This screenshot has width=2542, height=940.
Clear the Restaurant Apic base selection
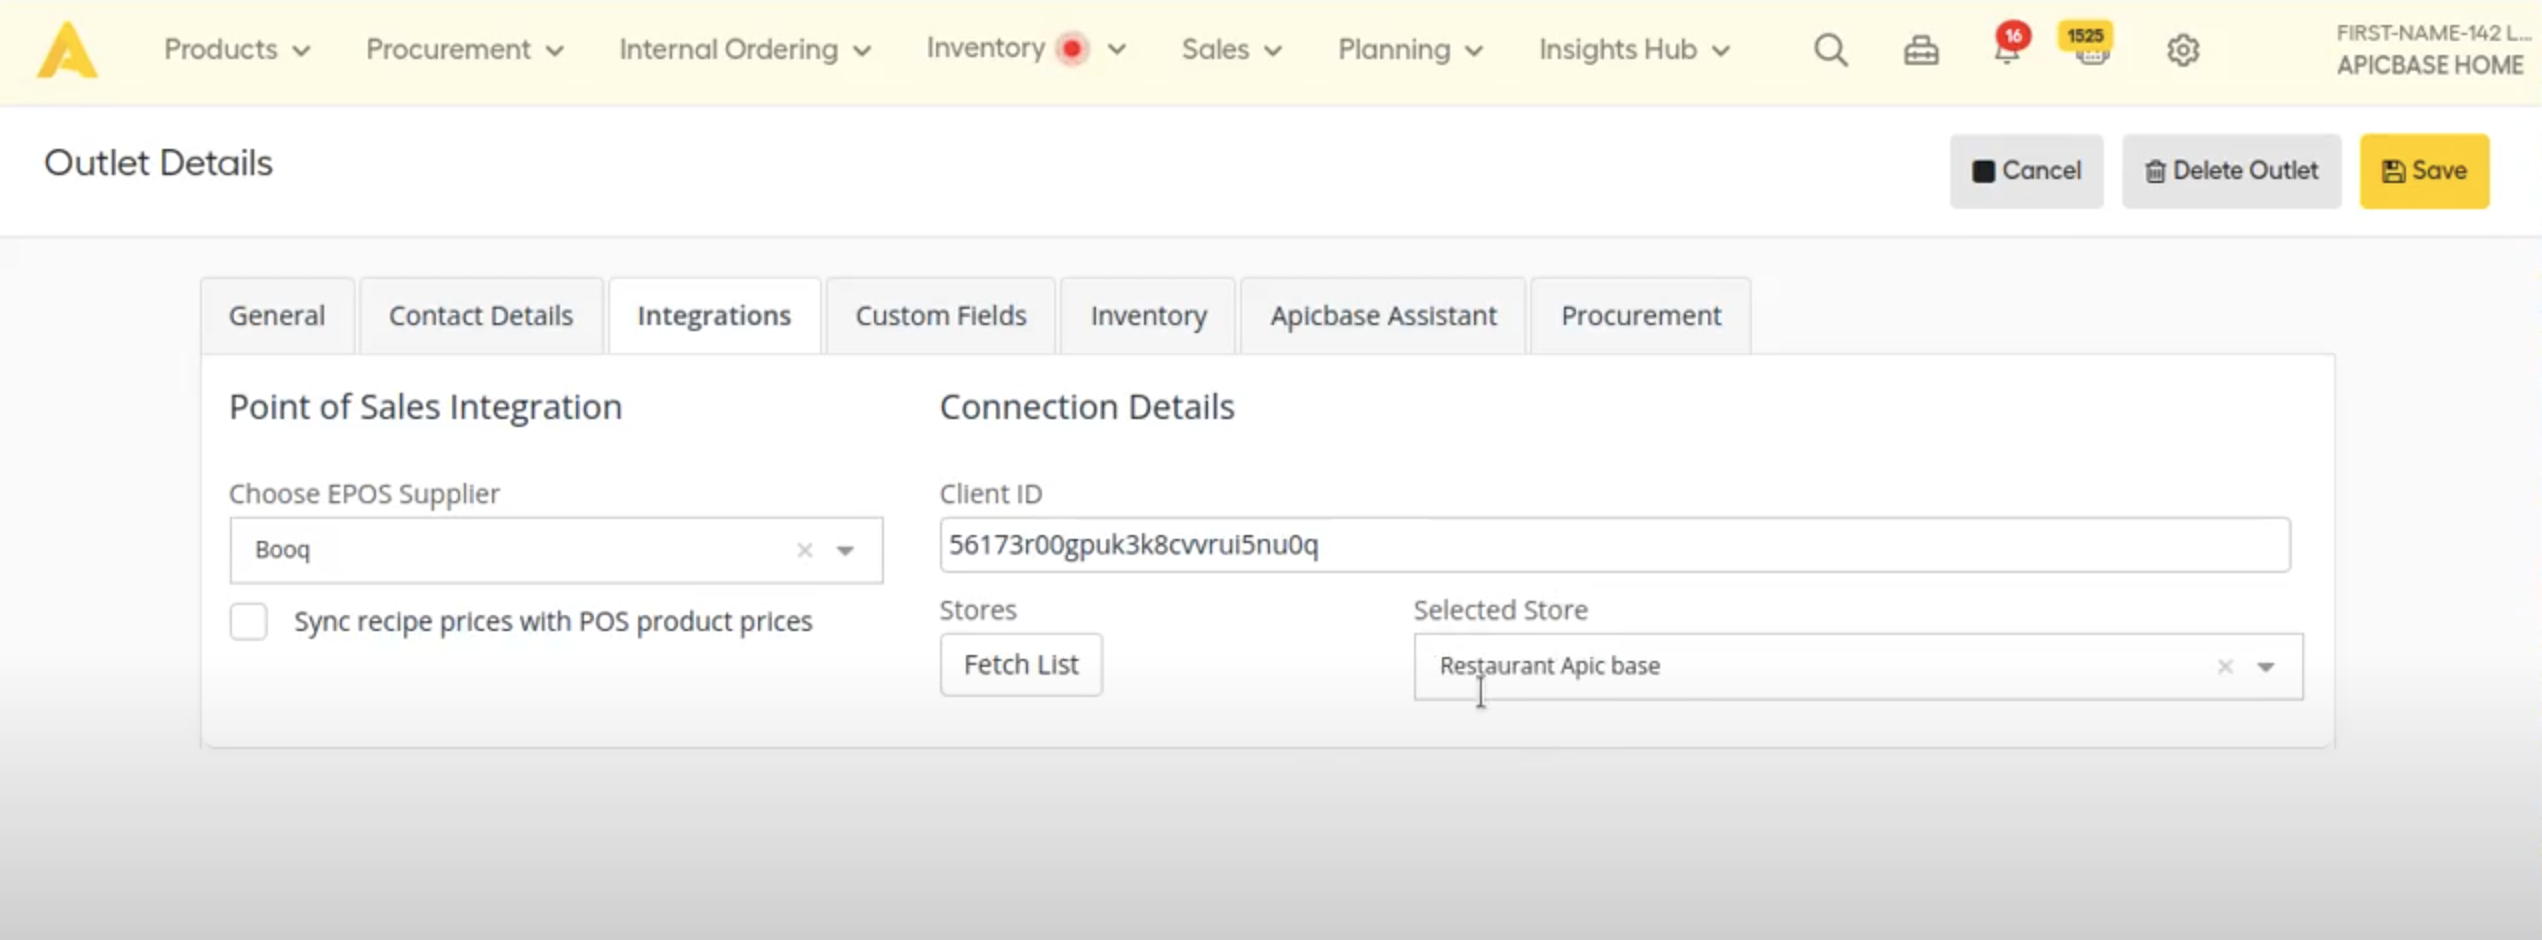[2224, 666]
